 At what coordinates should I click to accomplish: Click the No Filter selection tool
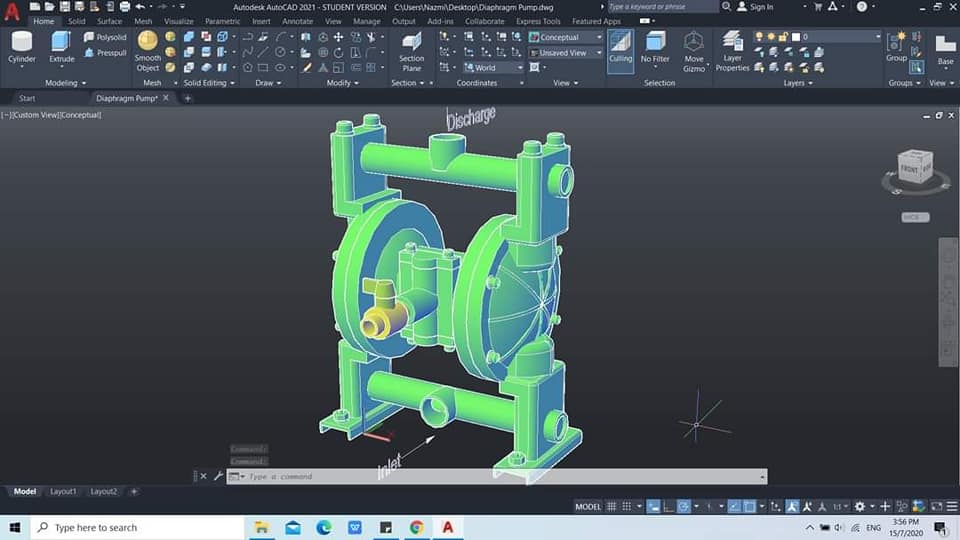[x=655, y=48]
